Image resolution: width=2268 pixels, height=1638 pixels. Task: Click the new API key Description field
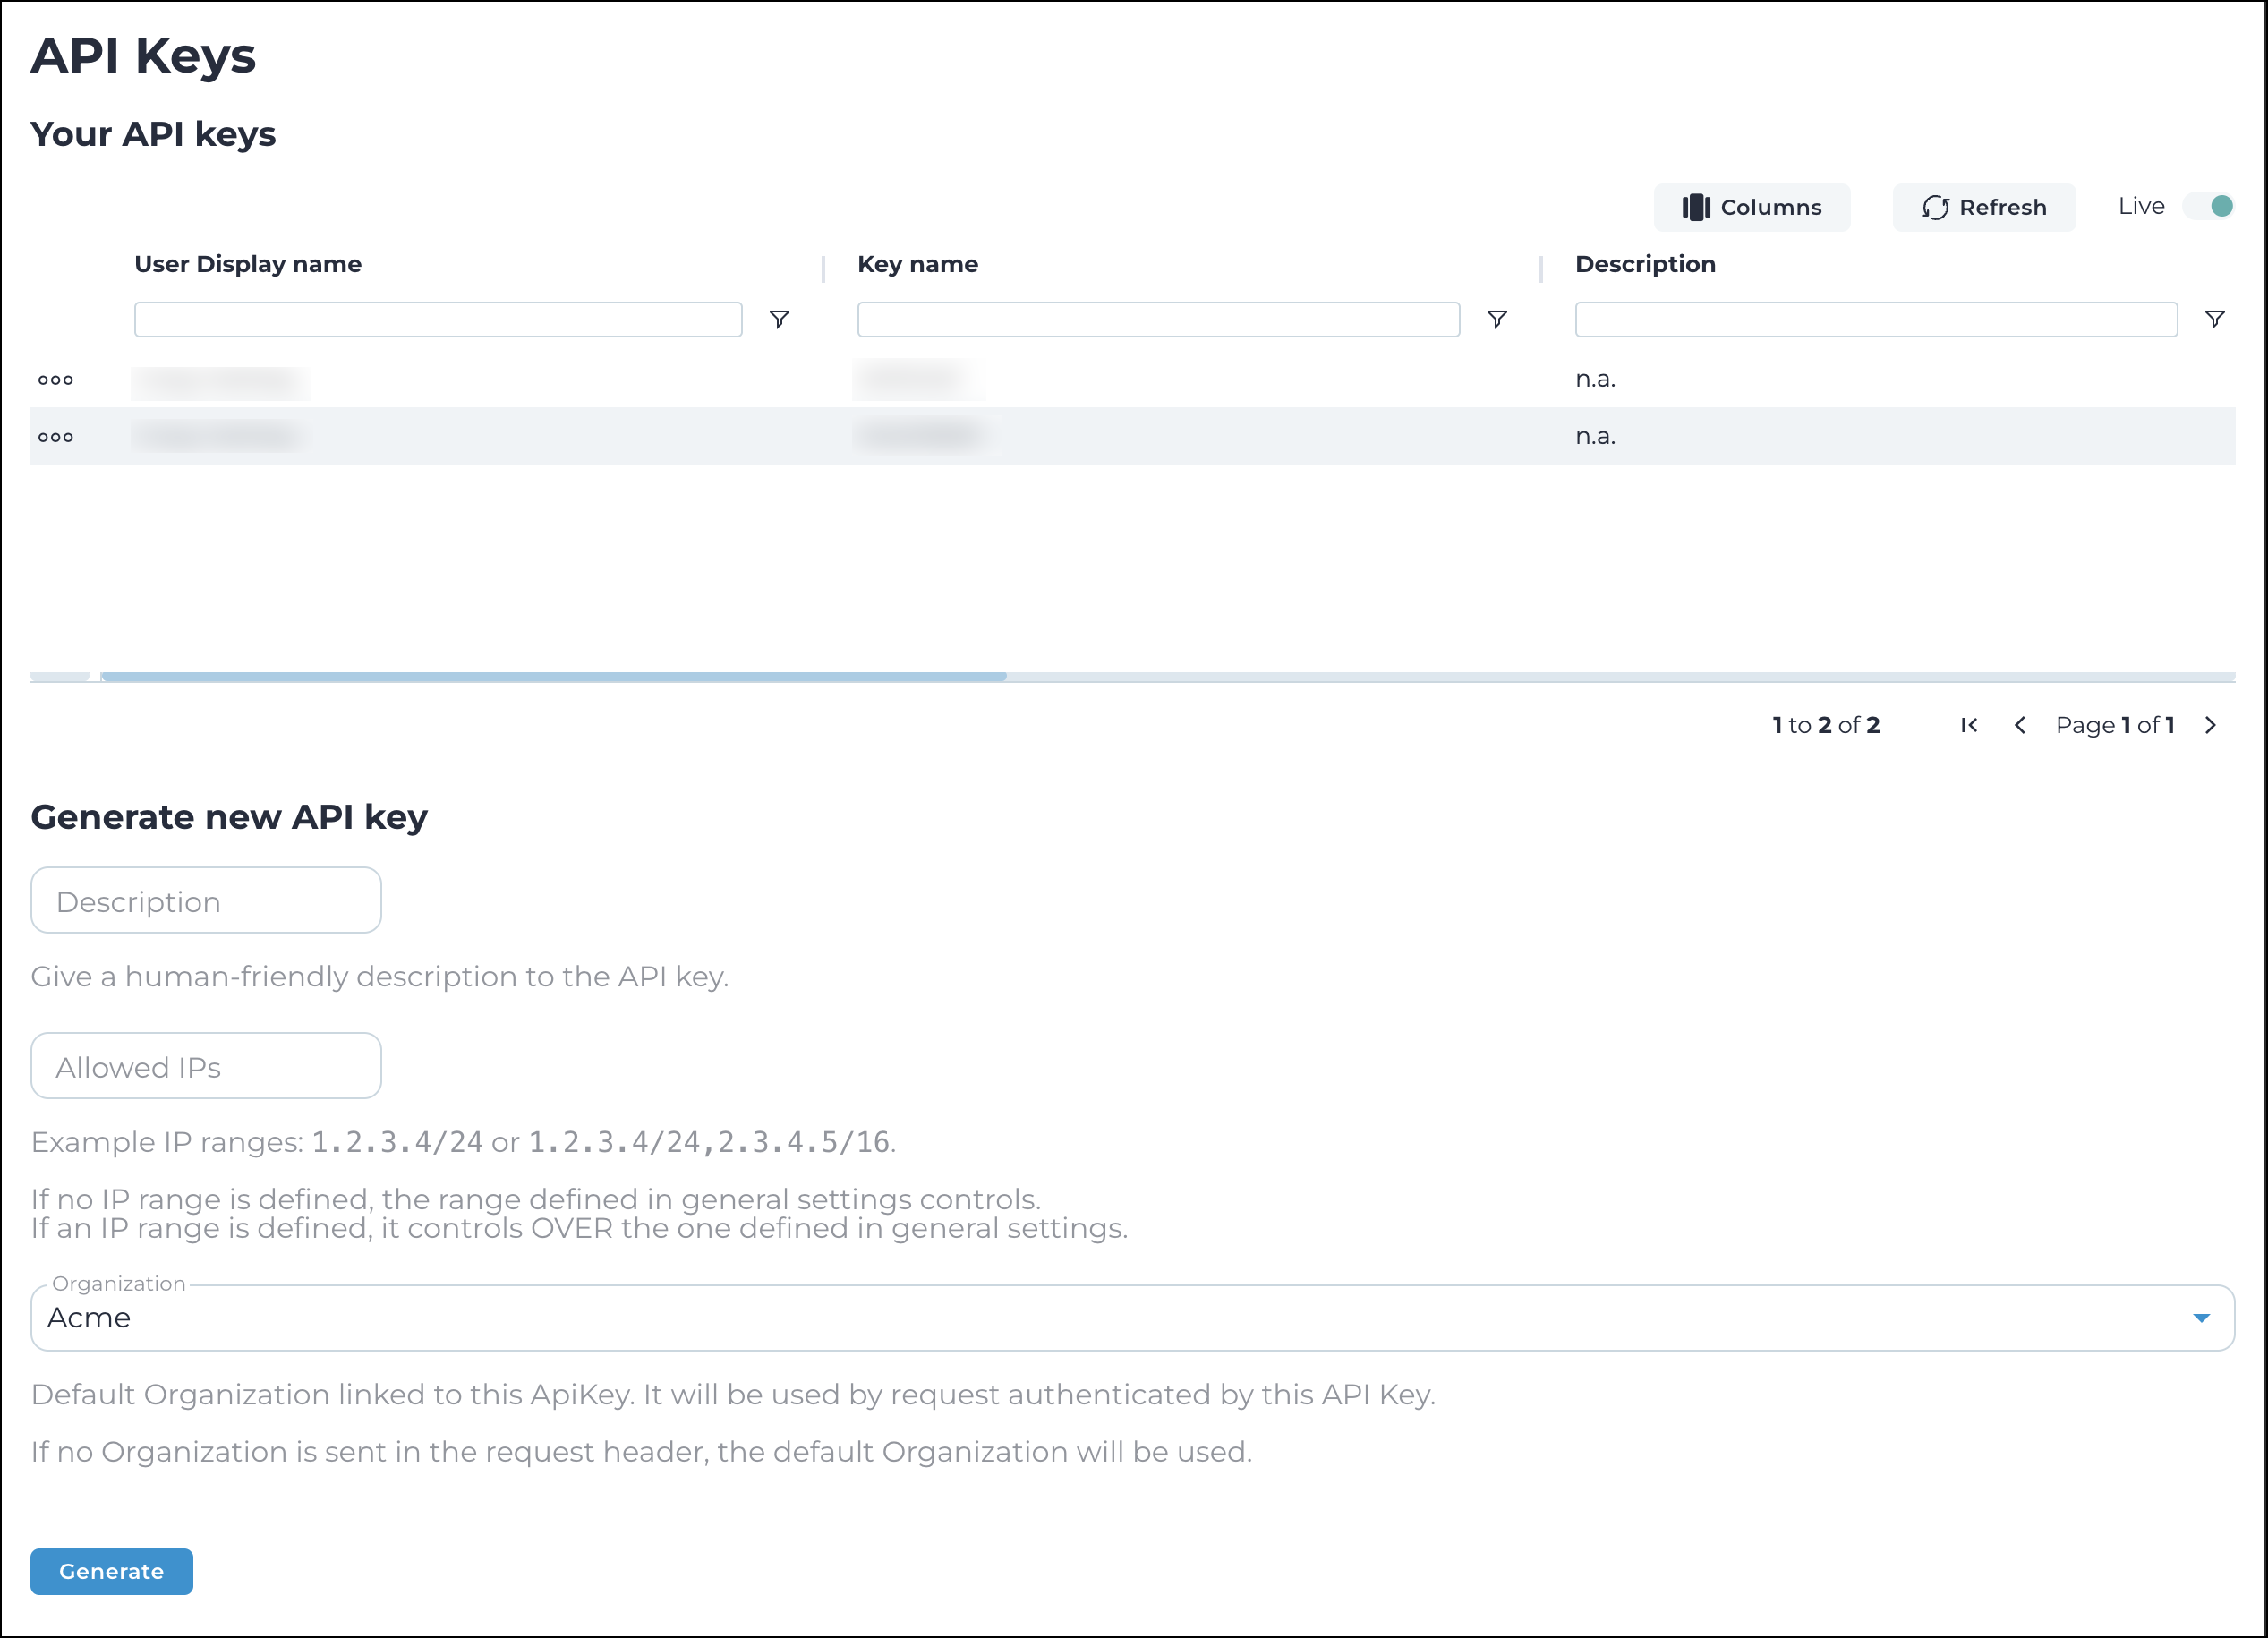(206, 900)
